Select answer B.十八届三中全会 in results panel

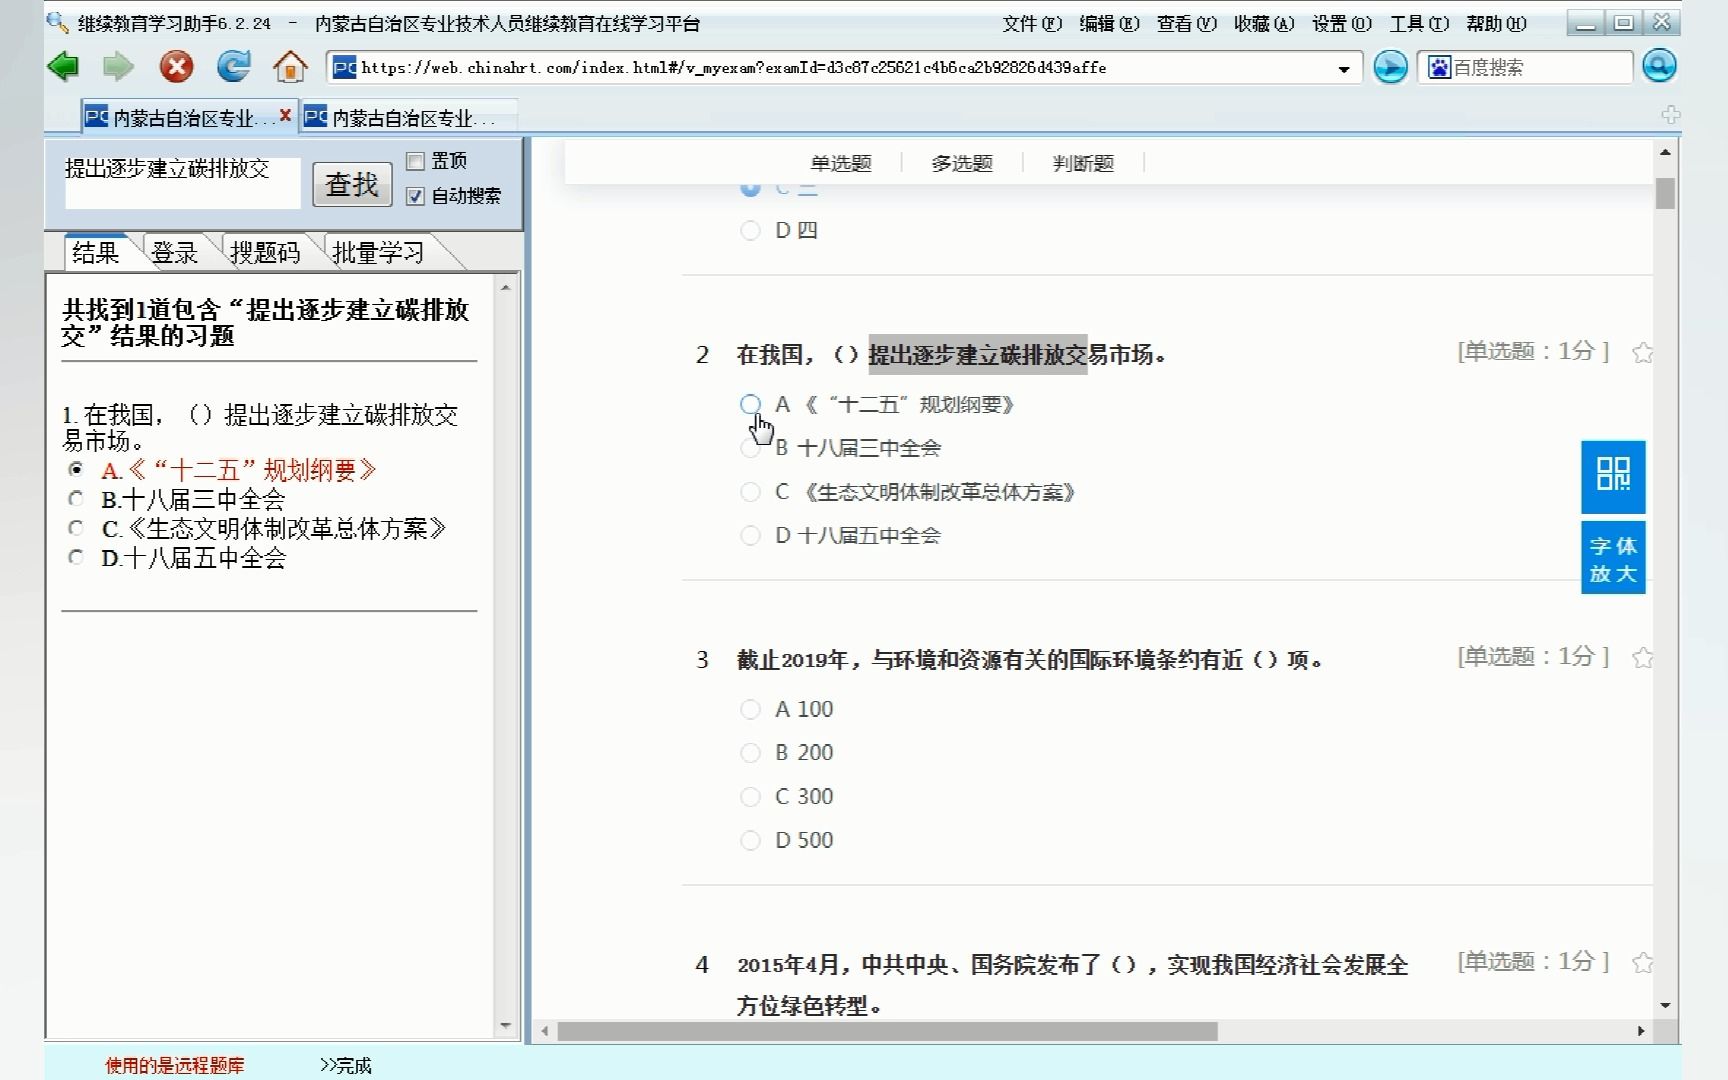[x=76, y=498]
